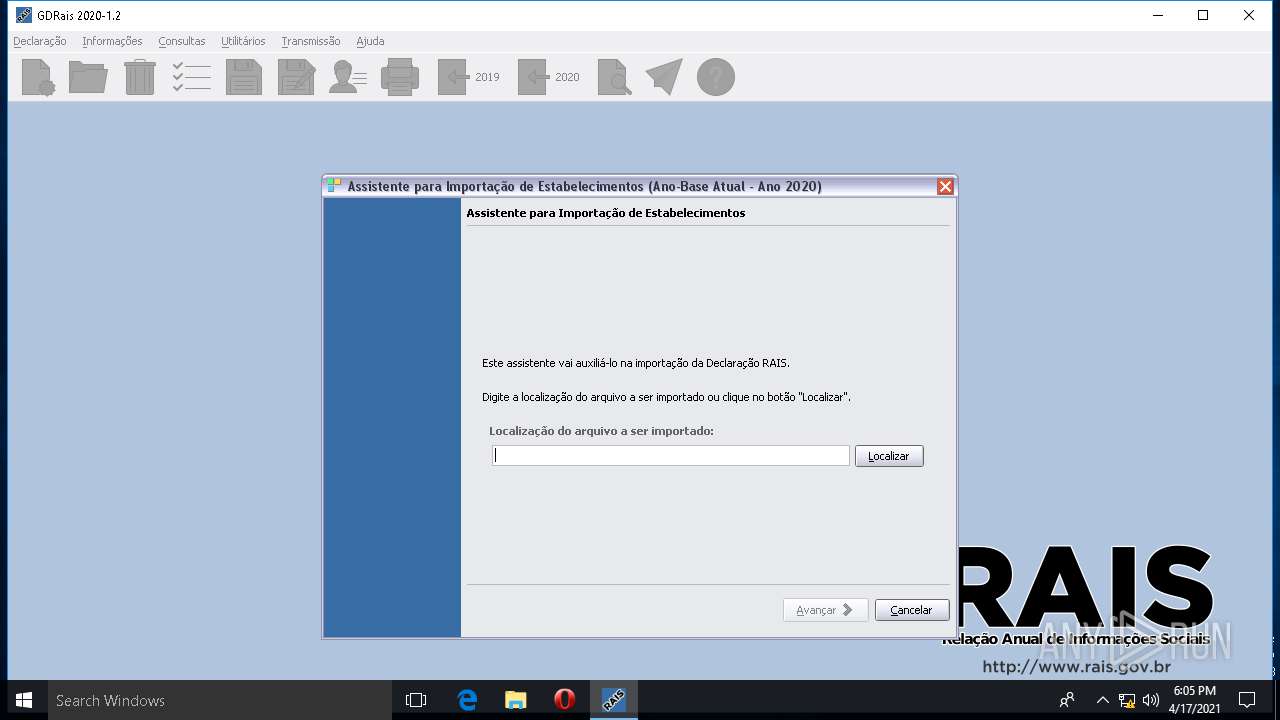Click the volume speaker tray icon

[1151, 700]
